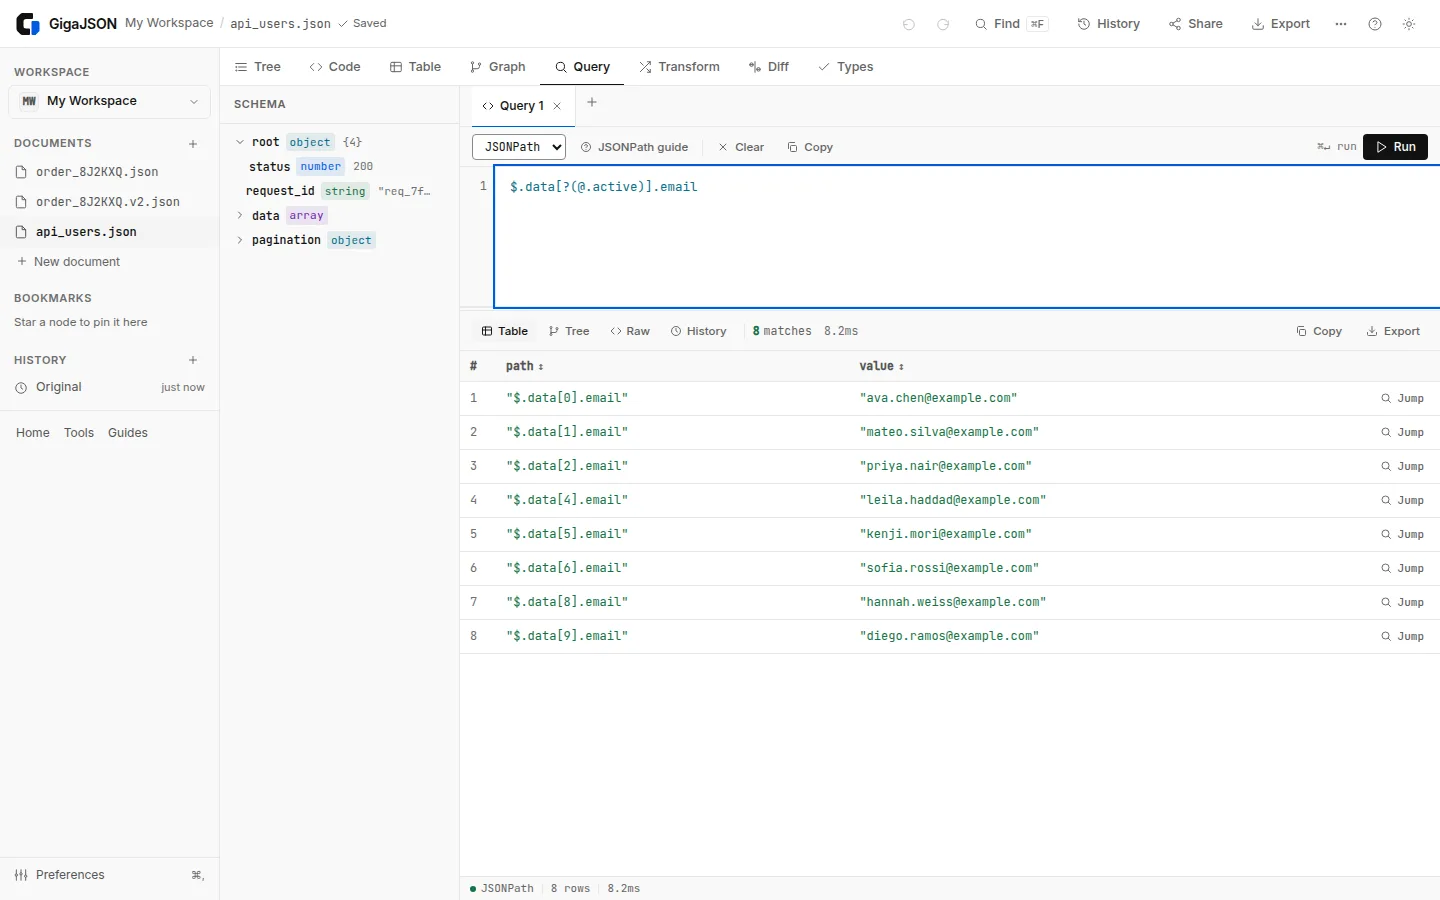Jump to kenji.mori@example.com result
Viewport: 1440px width, 900px height.
click(x=1403, y=534)
